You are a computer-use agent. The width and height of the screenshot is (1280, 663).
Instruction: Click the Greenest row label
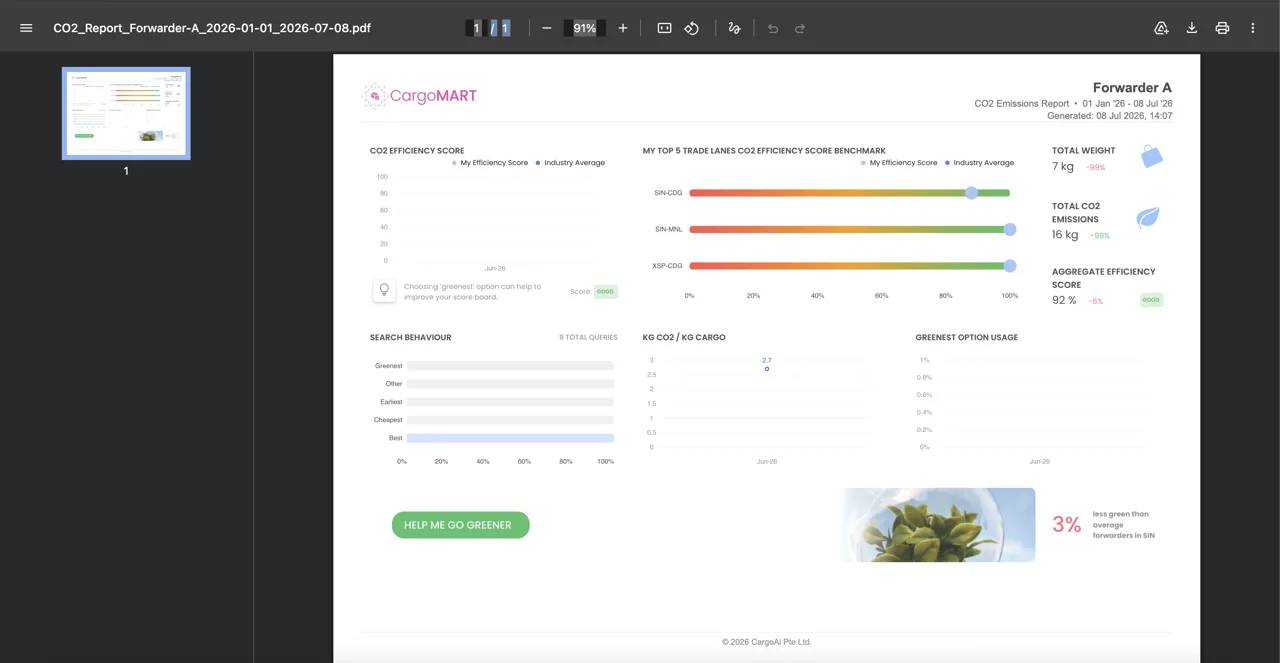tap(388, 366)
